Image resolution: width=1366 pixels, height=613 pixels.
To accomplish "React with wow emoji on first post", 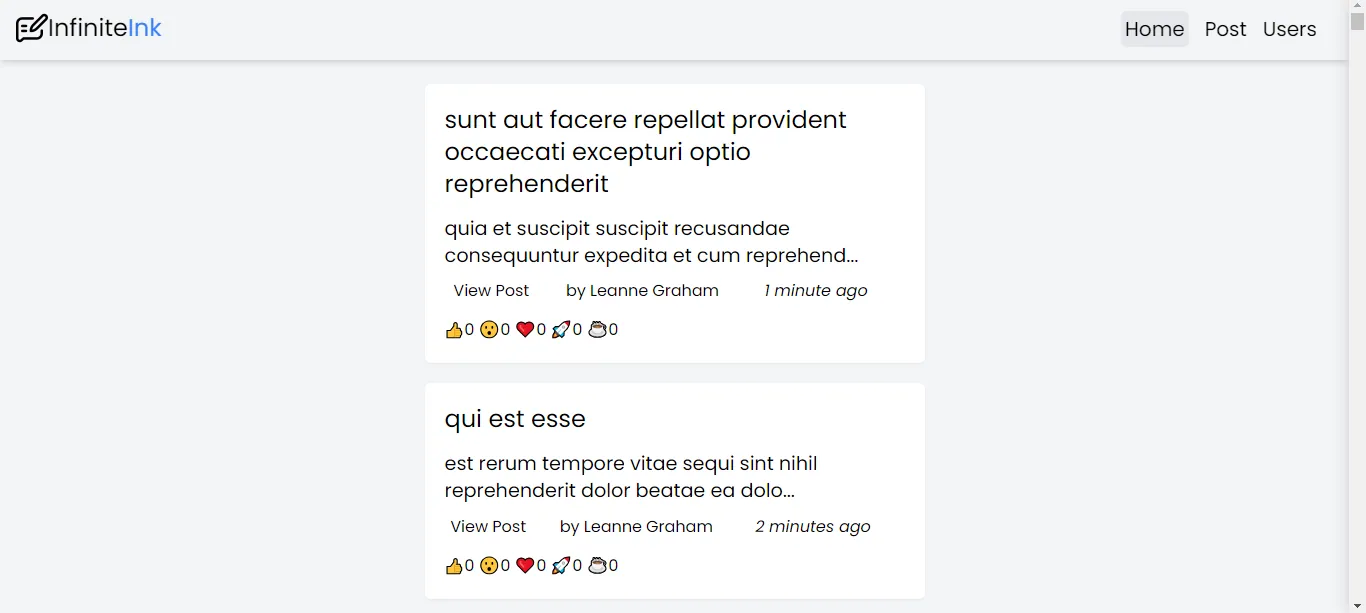I will point(495,330).
